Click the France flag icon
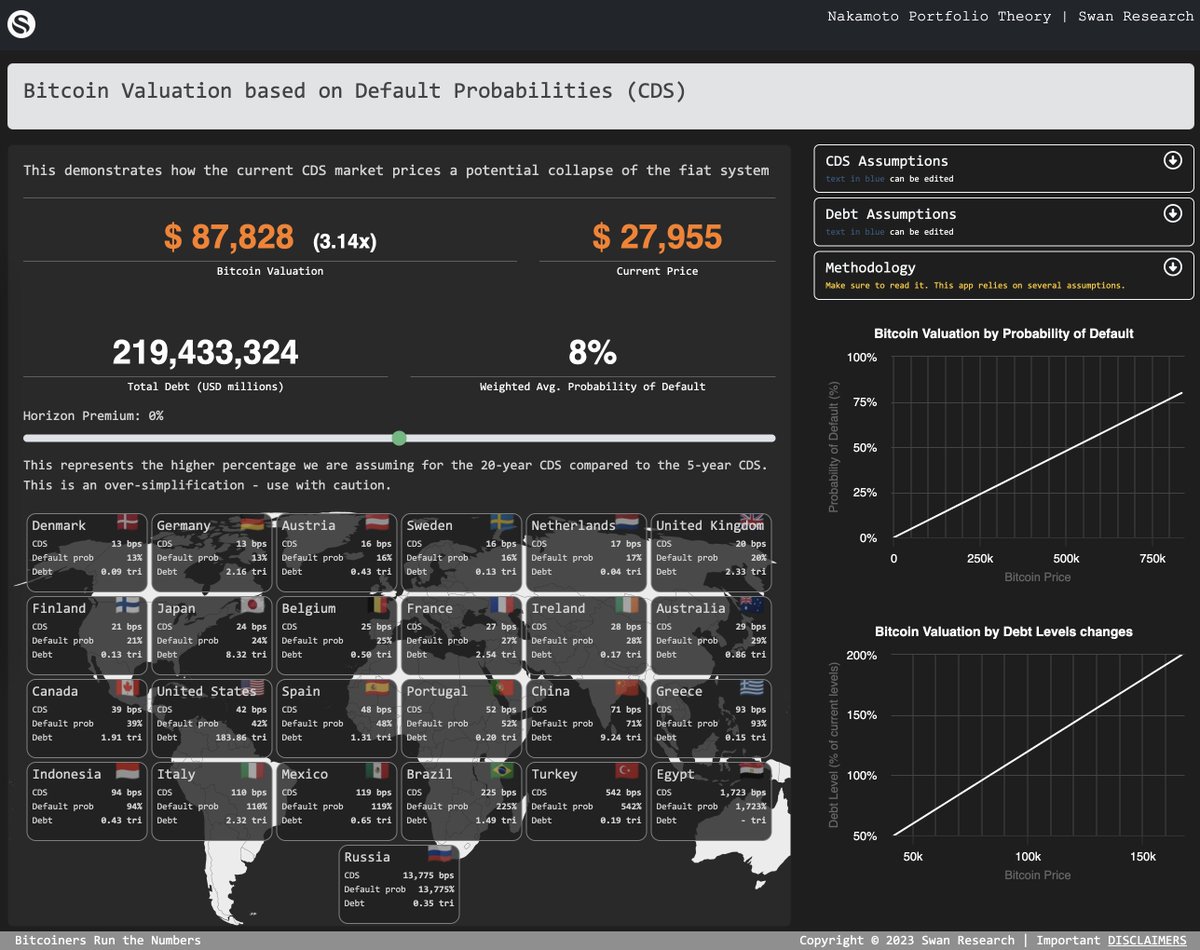This screenshot has height=950, width=1200. (x=503, y=605)
